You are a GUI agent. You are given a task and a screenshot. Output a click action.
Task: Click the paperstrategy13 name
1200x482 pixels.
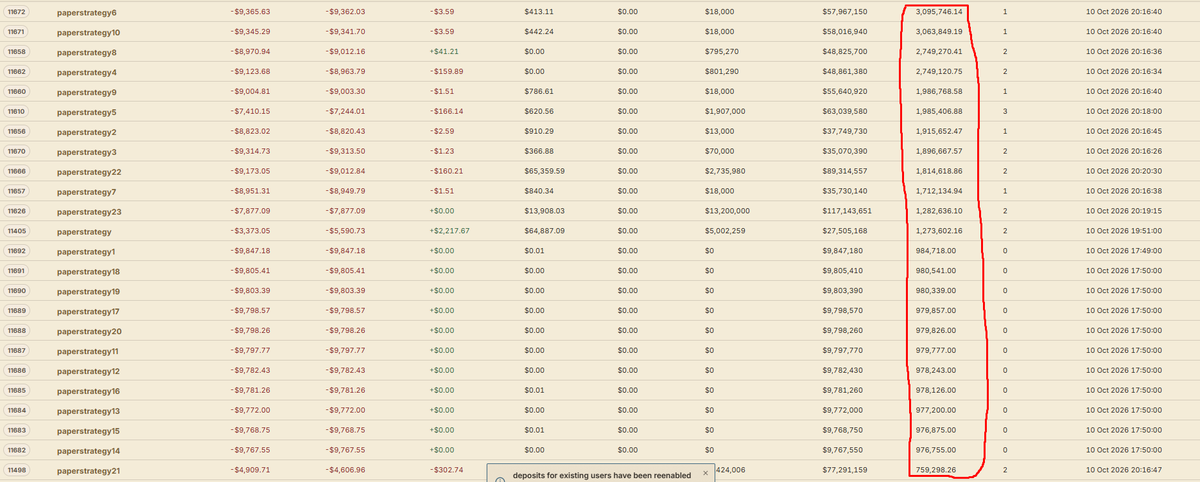(89, 411)
